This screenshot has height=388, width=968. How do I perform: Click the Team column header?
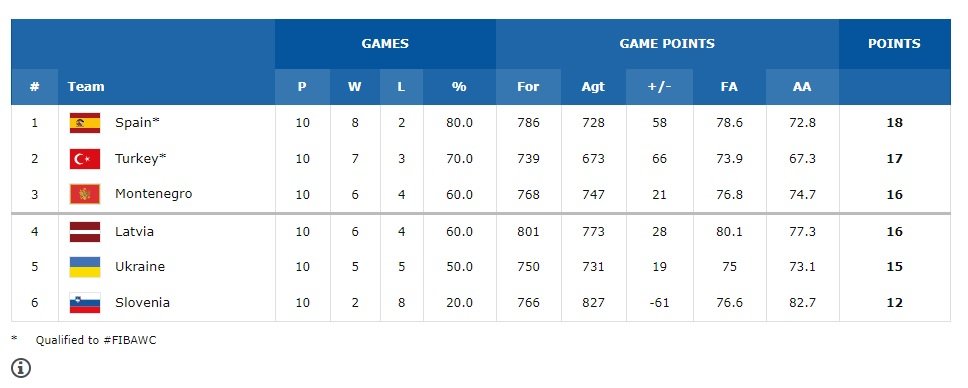tap(86, 87)
